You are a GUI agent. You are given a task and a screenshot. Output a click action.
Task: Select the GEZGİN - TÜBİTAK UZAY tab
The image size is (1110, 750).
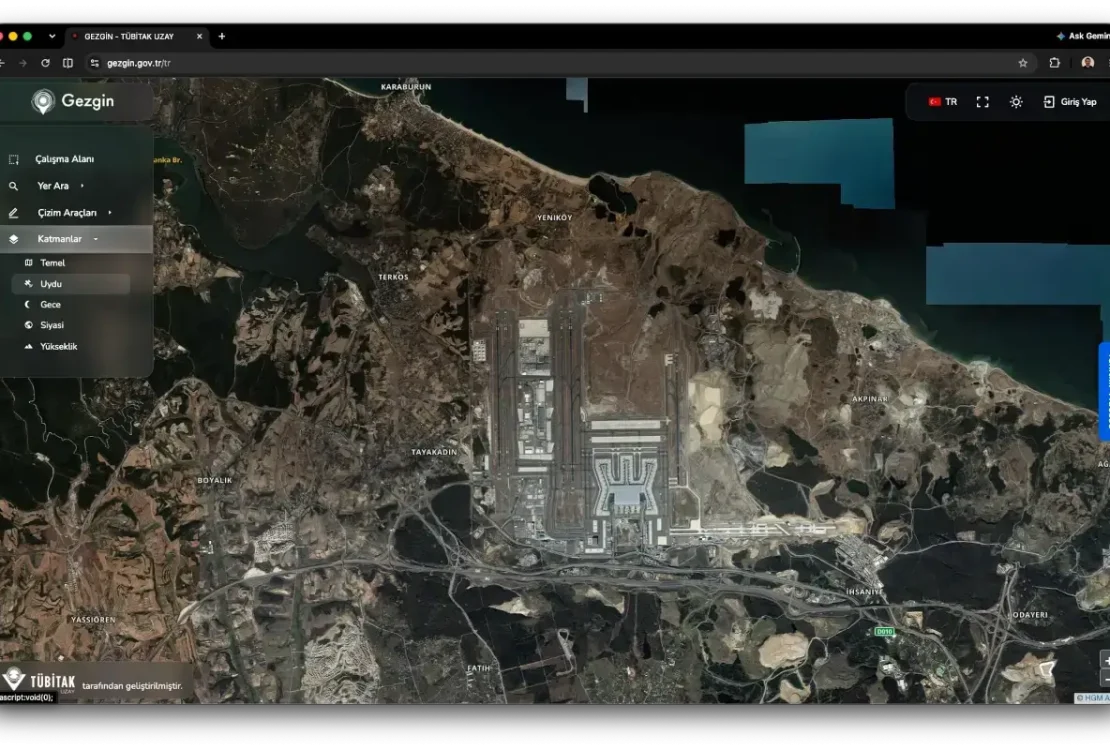137,36
